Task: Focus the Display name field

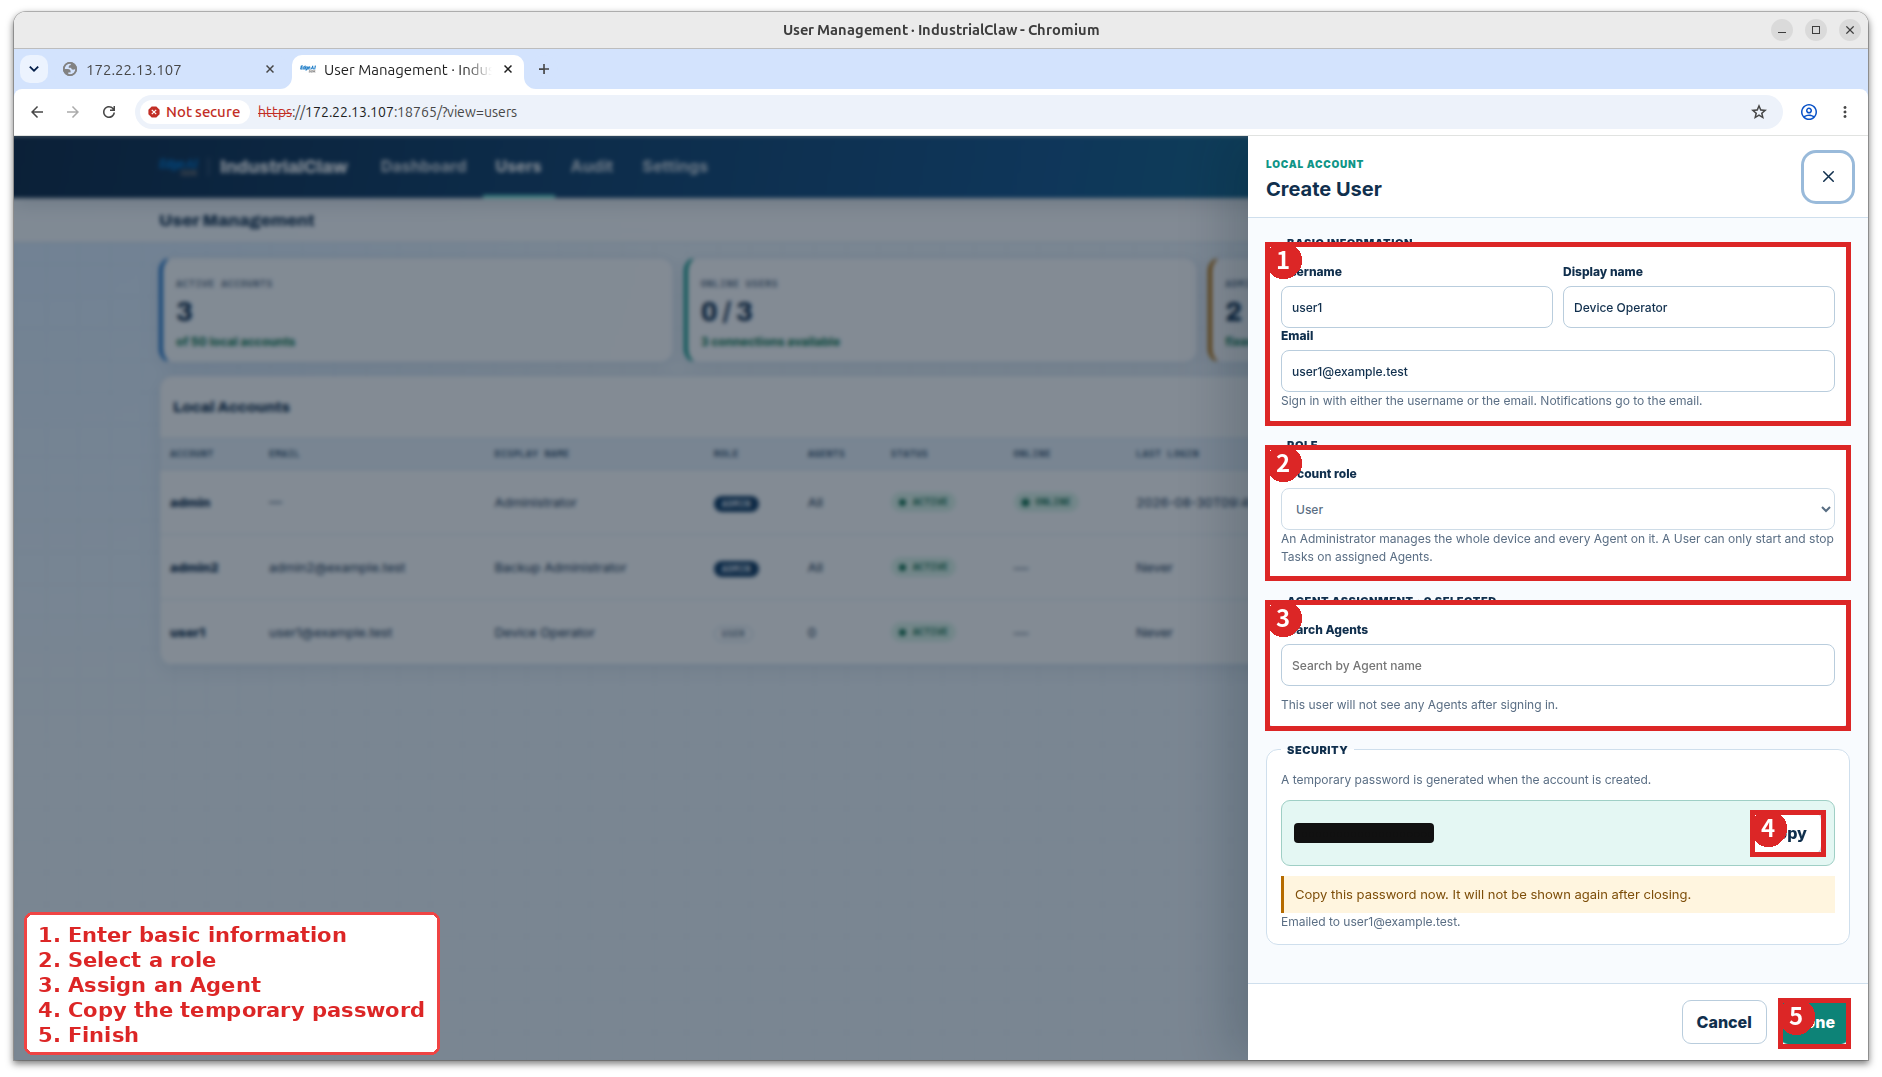Action: [x=1698, y=307]
